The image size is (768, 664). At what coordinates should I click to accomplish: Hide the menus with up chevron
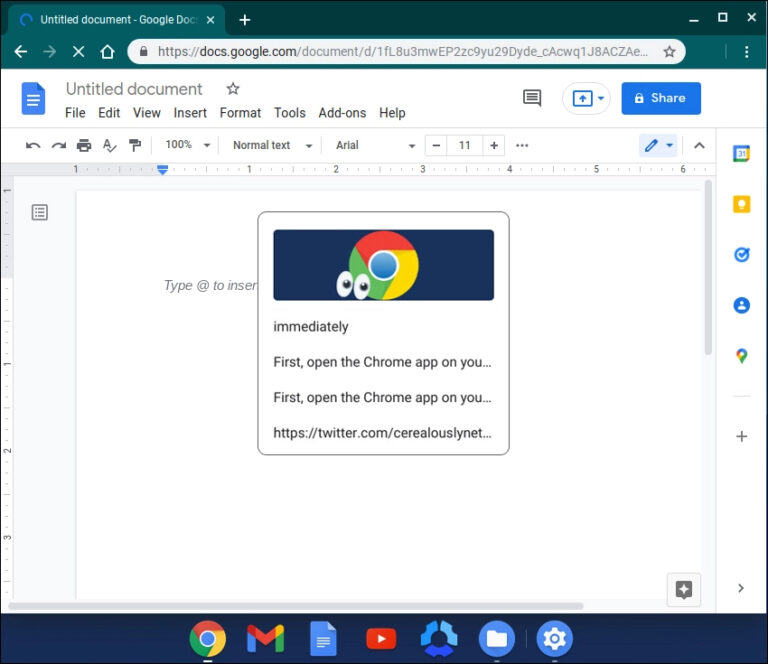[699, 145]
